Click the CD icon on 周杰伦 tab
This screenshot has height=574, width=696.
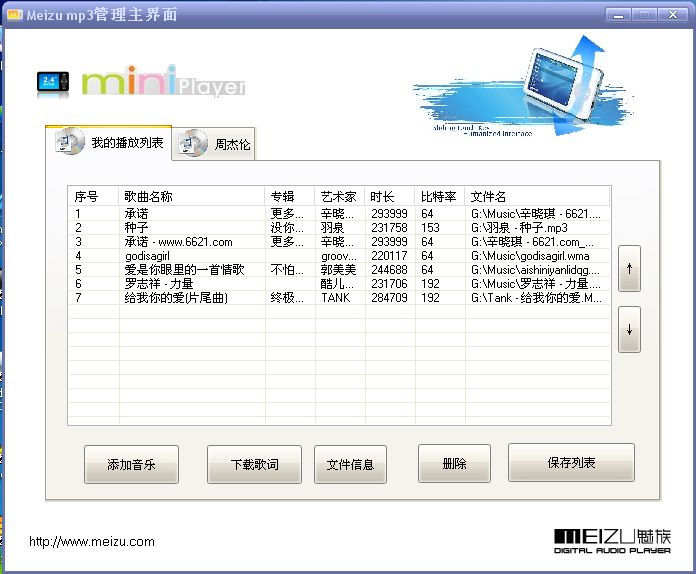[193, 143]
